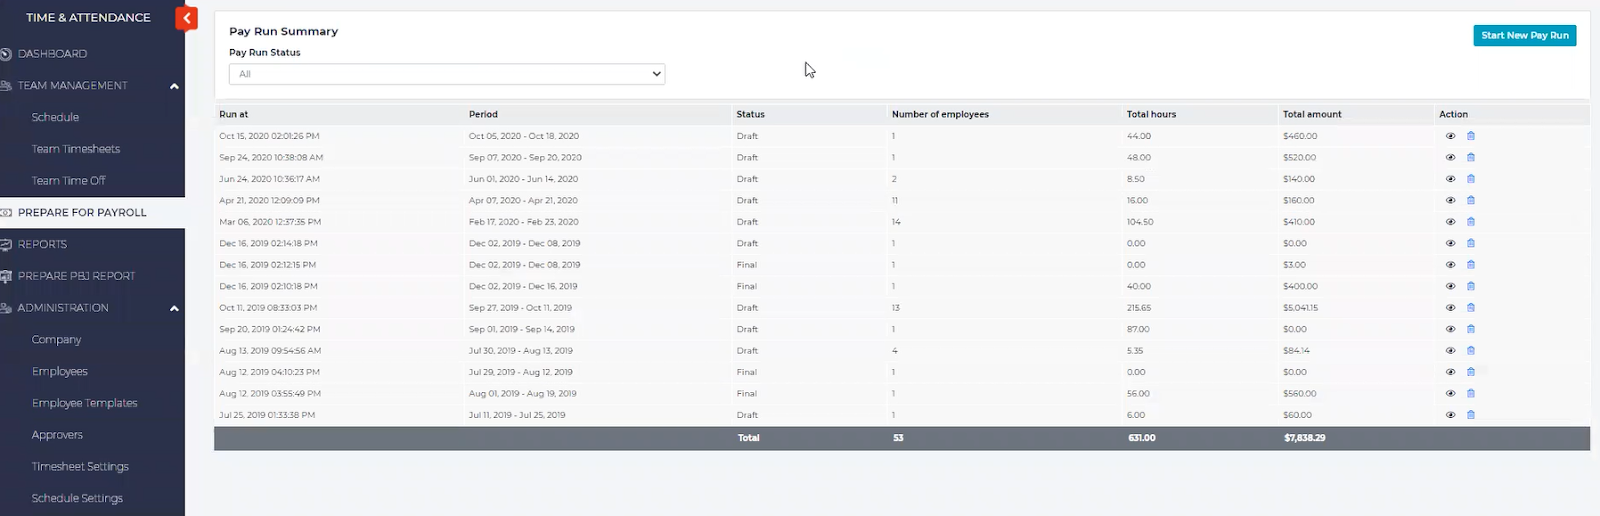Click the Reports icon in sidebar

click(6, 244)
